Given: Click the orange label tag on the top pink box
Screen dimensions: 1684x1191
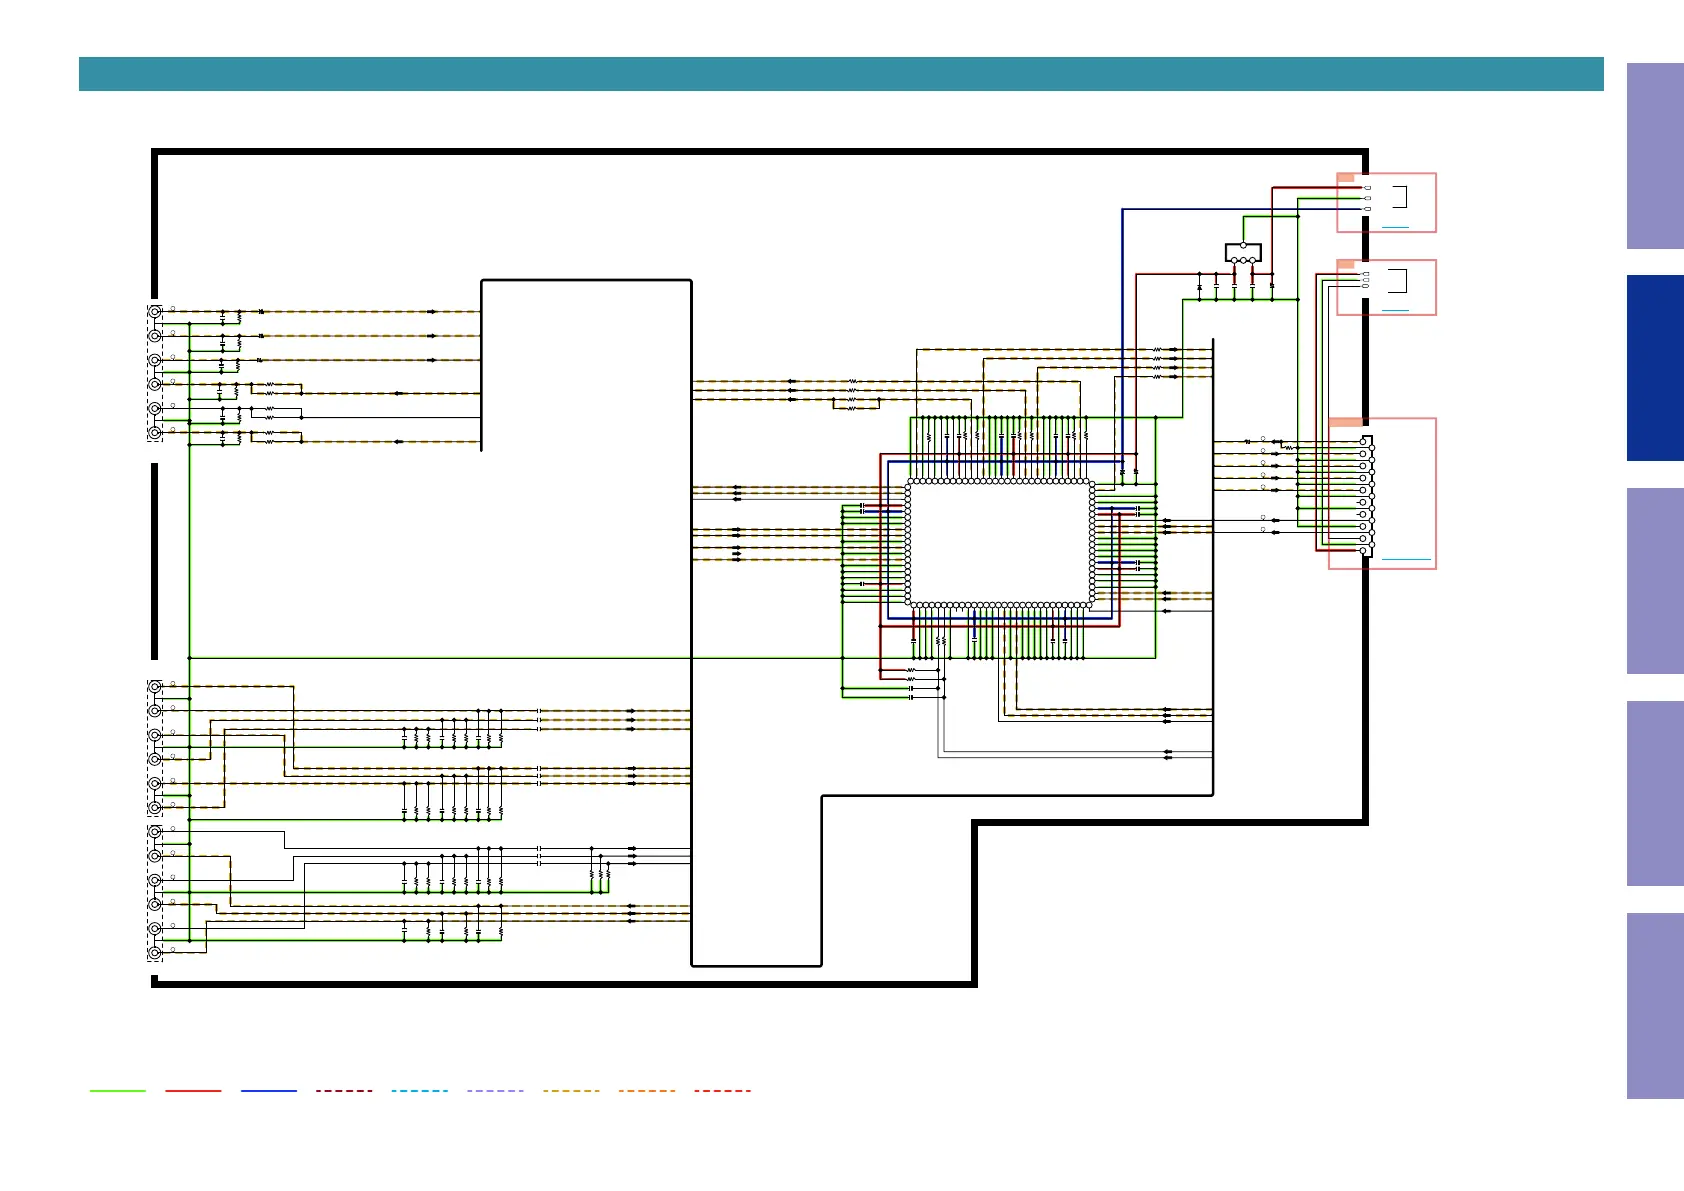Looking at the screenshot, I should tap(1346, 178).
